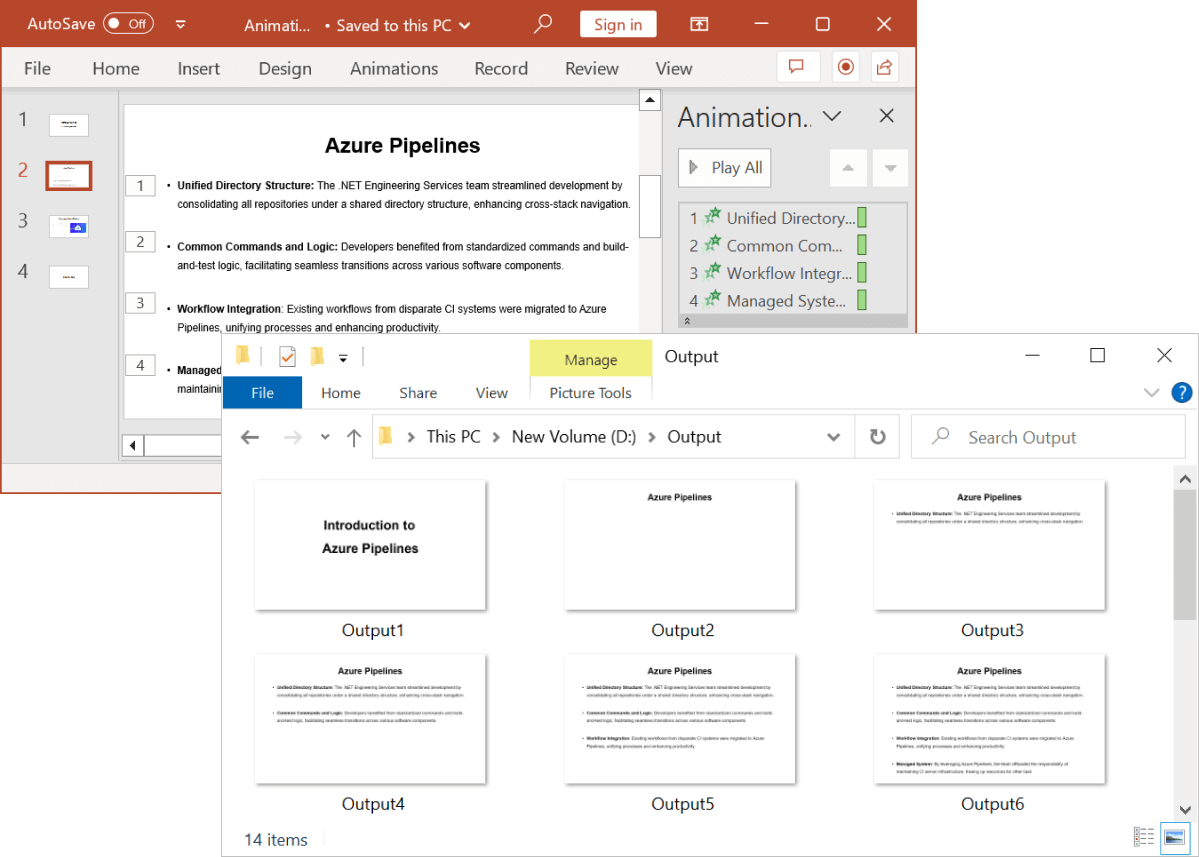The width and height of the screenshot is (1199, 857).
Task: Open File Explorer help question mark
Action: (x=1181, y=392)
